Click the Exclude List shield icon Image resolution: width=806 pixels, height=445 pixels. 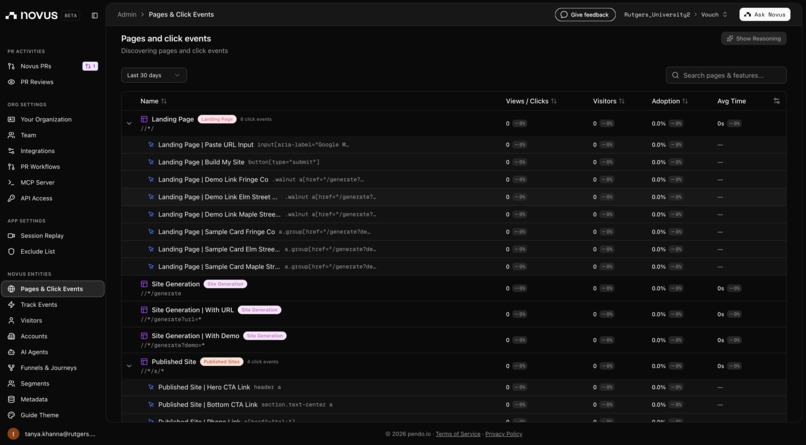11,252
